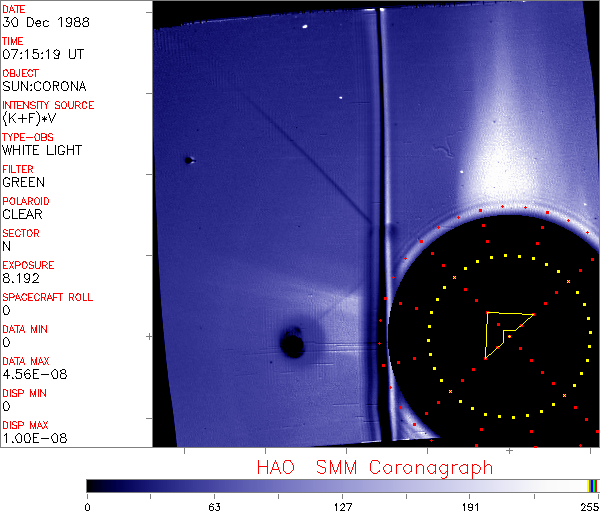The height and width of the screenshot is (512, 600).
Task: Select the data max value '4.56E-08'
Action: (30, 375)
